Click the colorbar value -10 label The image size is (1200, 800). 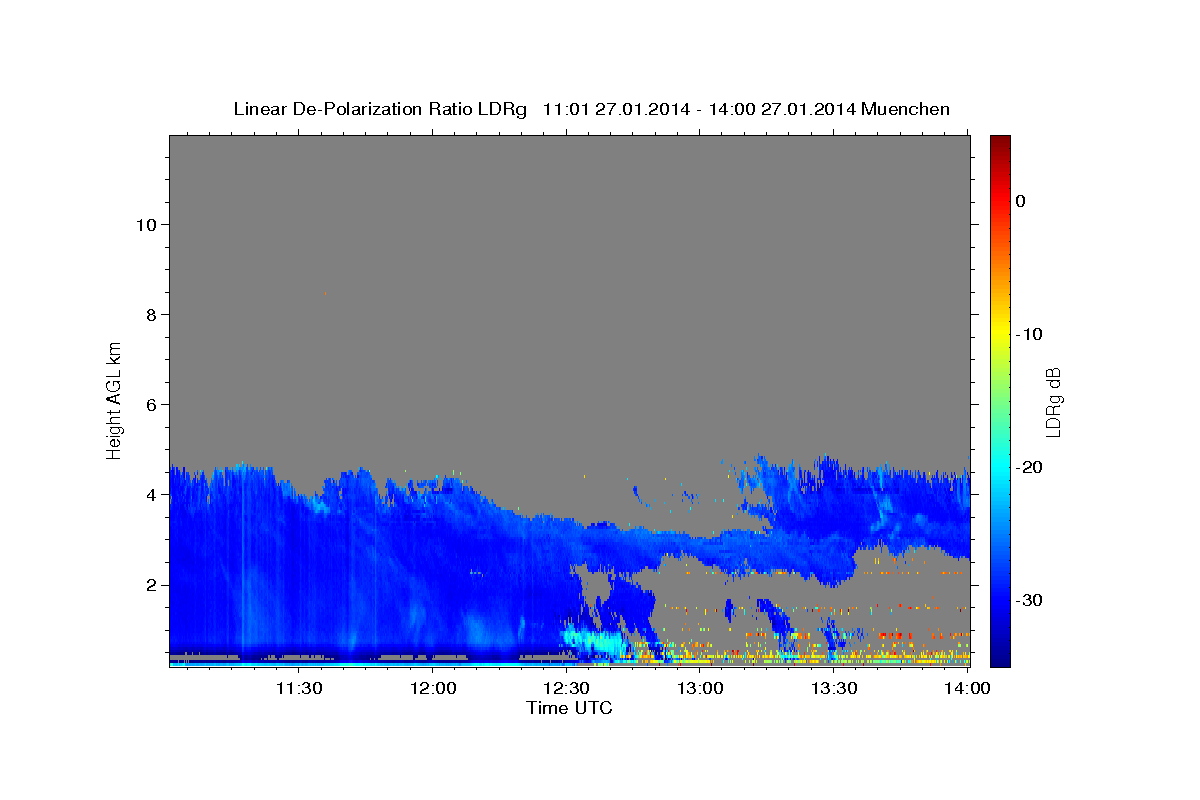[1029, 334]
